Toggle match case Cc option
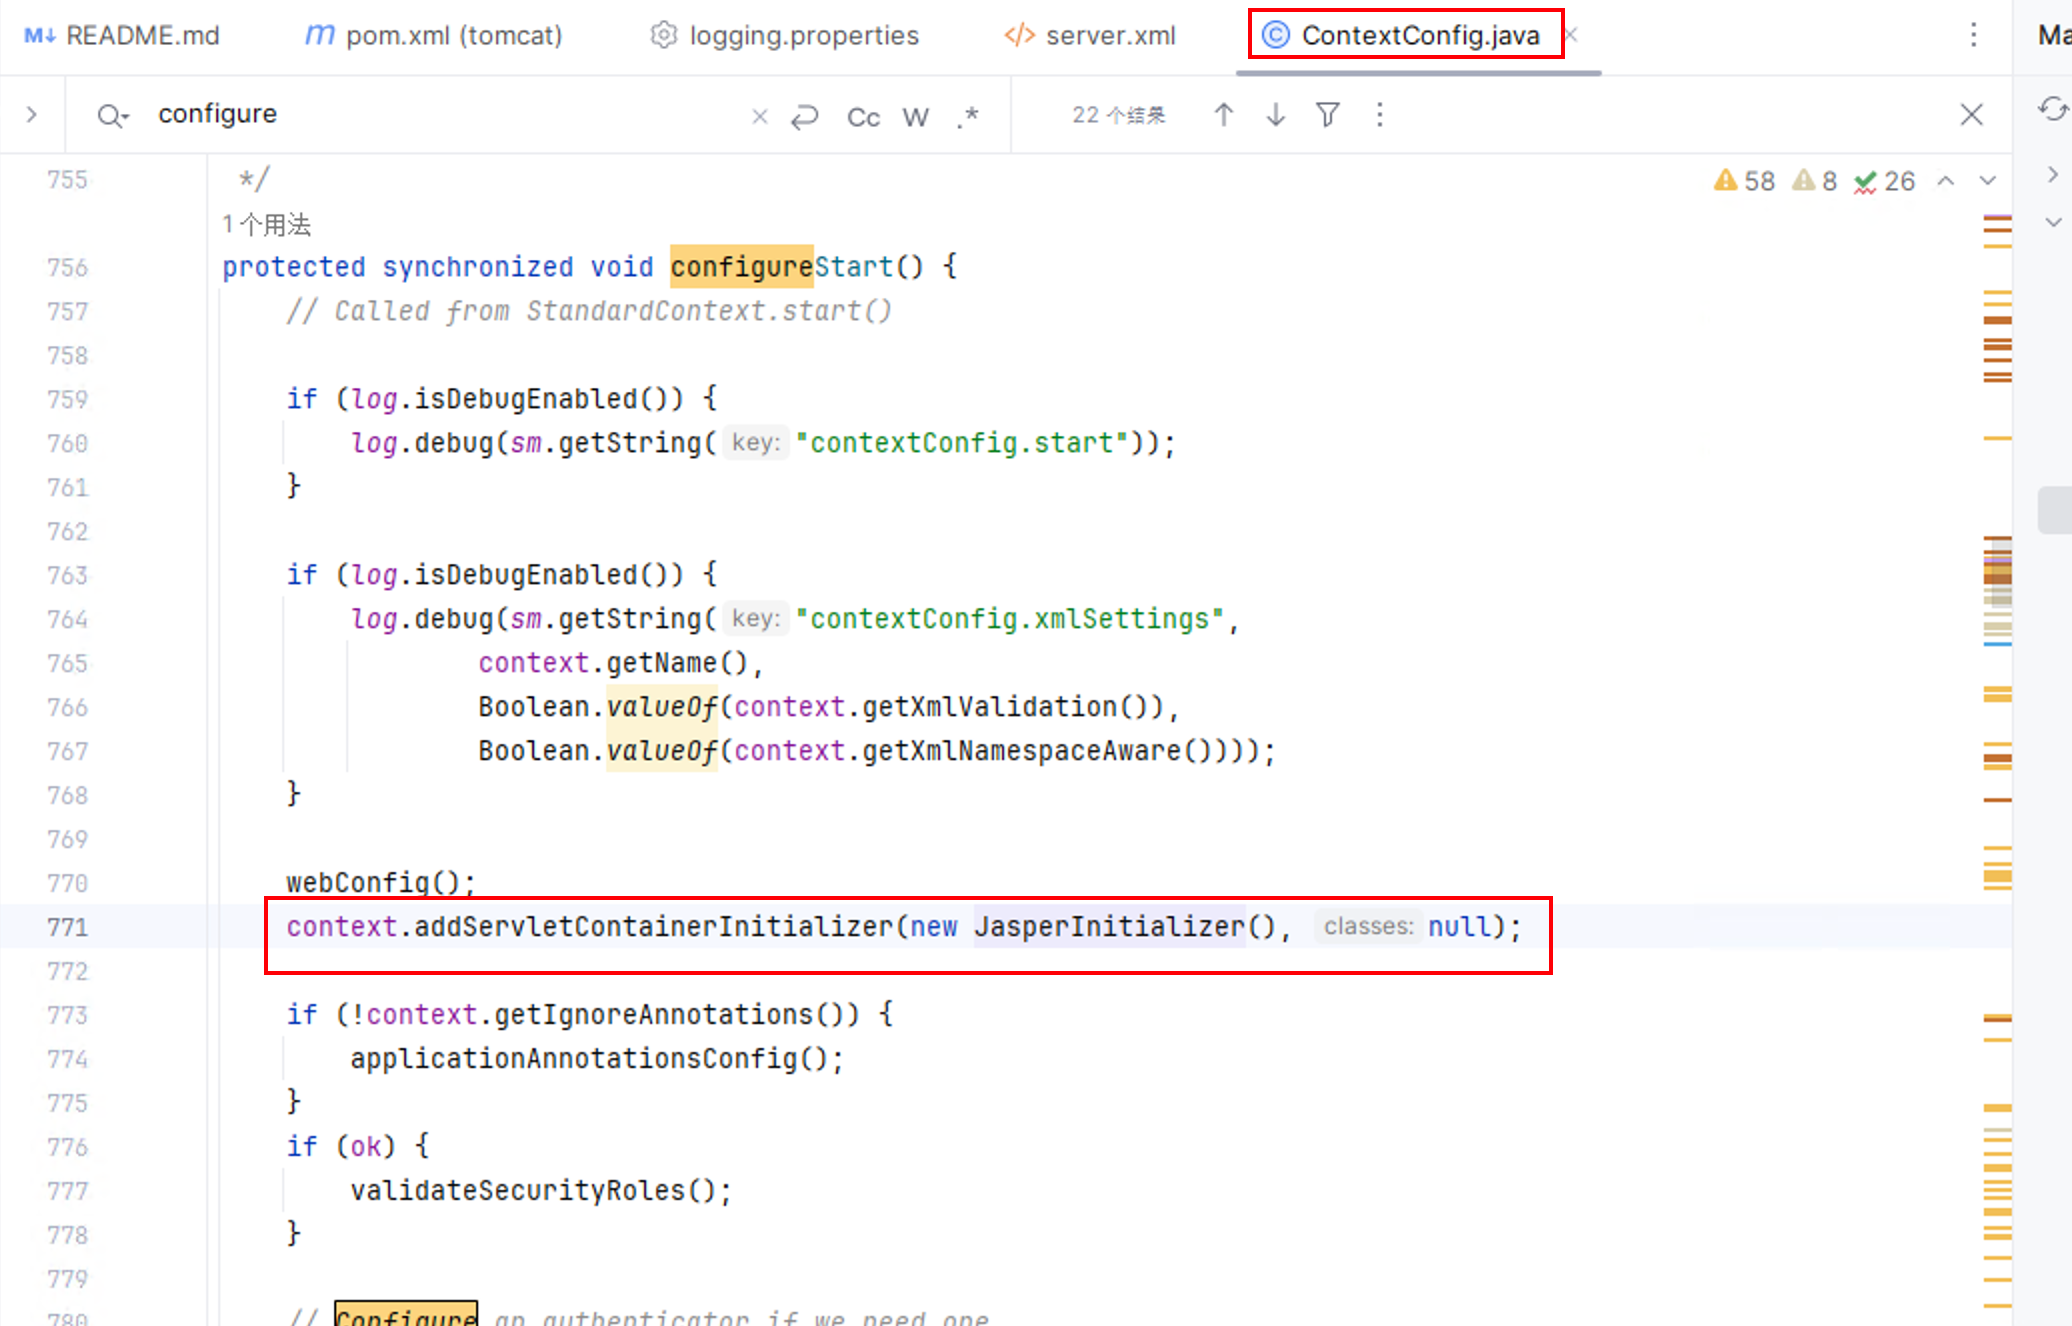The width and height of the screenshot is (2072, 1326). [862, 117]
